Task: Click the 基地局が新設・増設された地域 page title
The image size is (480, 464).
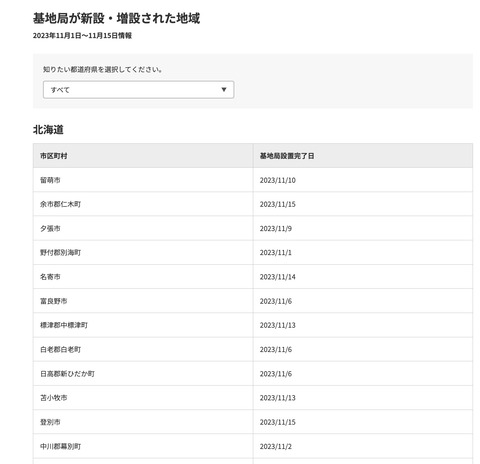Action: pos(116,18)
